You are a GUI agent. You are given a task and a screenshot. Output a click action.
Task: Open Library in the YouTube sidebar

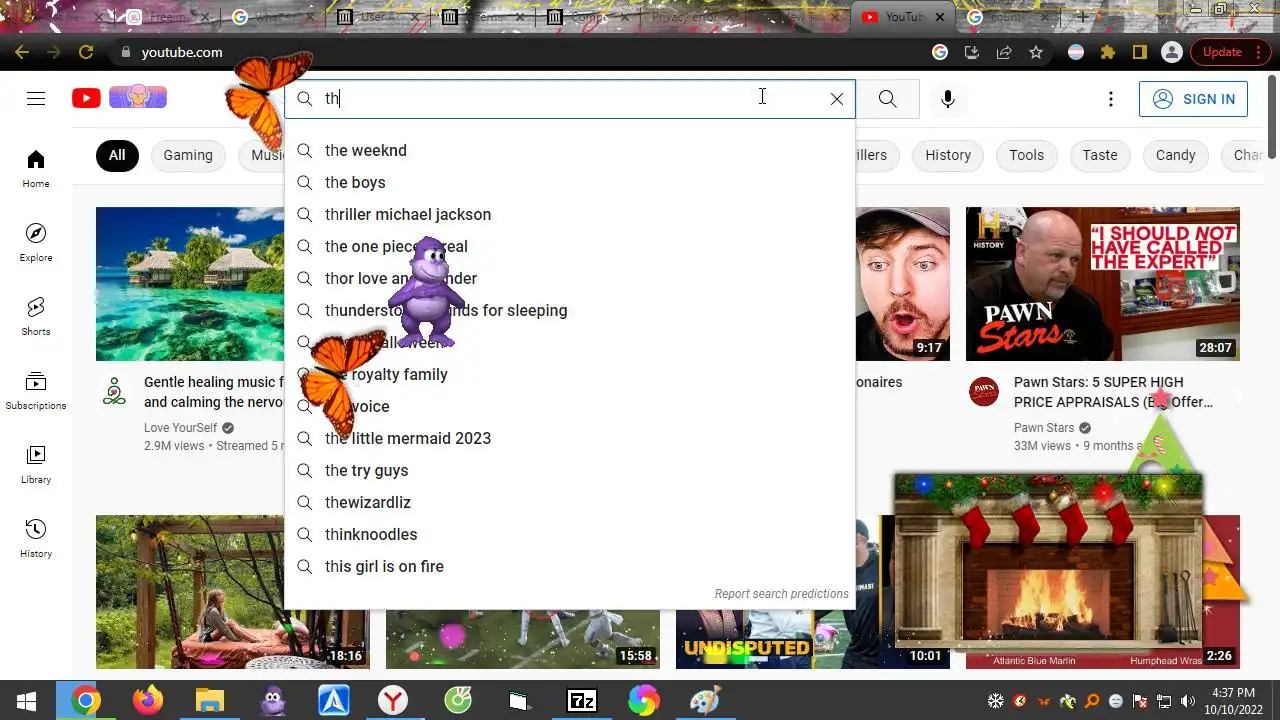tap(36, 464)
